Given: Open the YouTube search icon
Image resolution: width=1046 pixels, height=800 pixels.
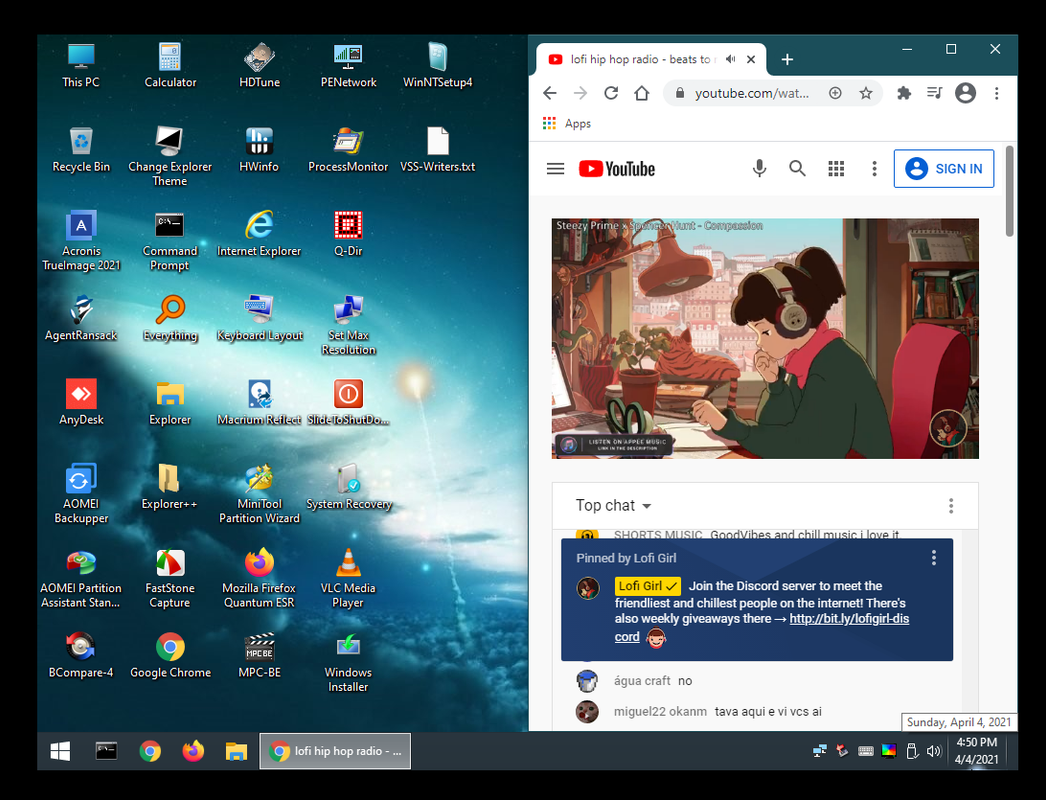Looking at the screenshot, I should pos(797,169).
